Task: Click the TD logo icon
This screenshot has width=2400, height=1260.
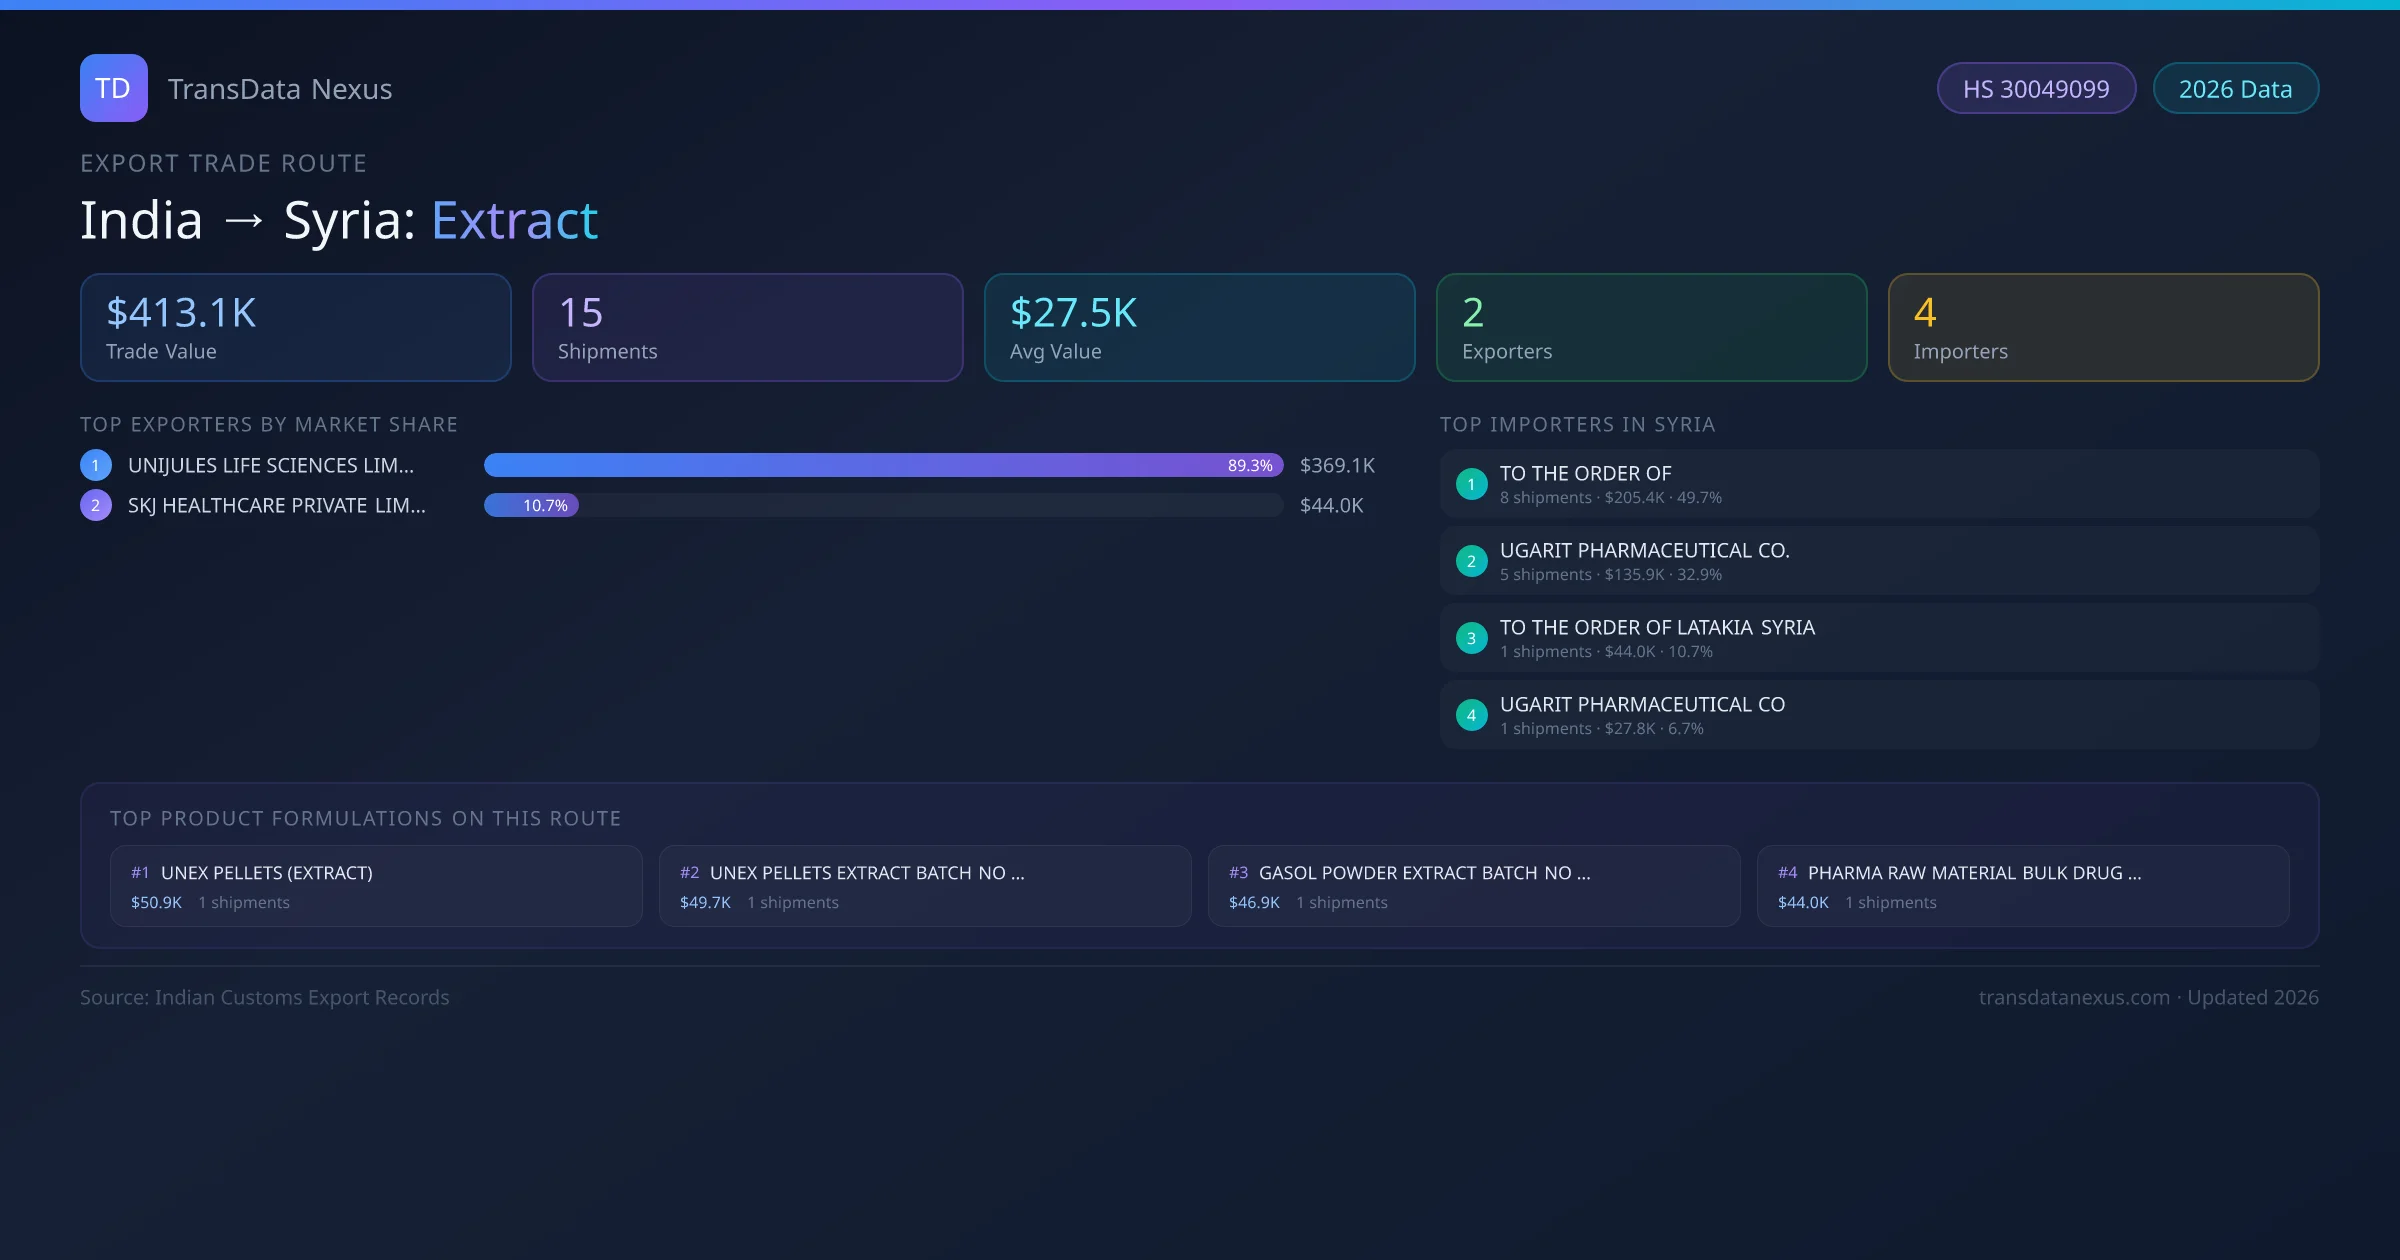Action: (113, 88)
